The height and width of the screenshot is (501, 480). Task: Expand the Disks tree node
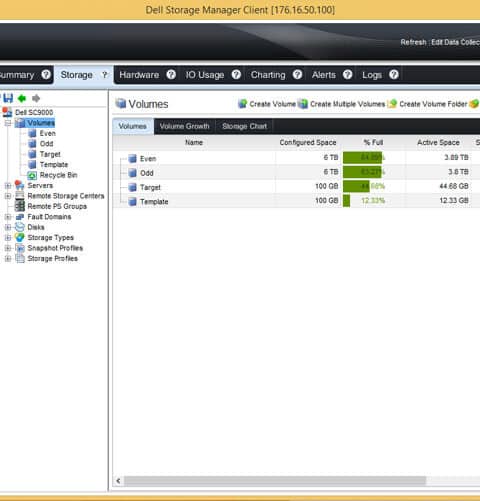tap(8, 227)
